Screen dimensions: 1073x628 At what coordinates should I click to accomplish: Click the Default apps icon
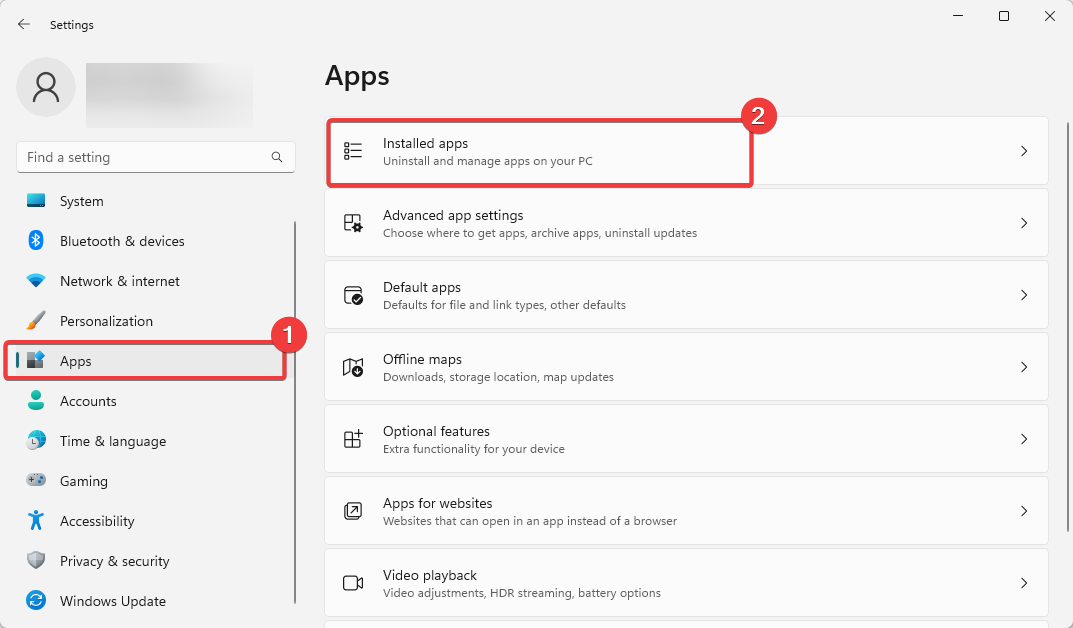(353, 295)
